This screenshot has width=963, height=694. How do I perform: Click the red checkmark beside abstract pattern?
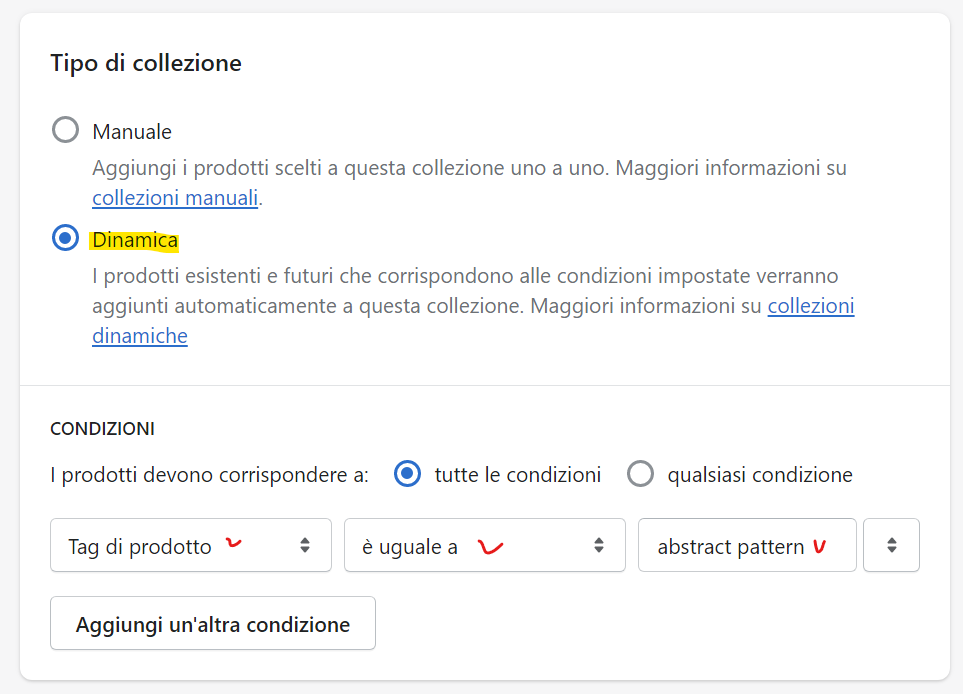click(820, 546)
